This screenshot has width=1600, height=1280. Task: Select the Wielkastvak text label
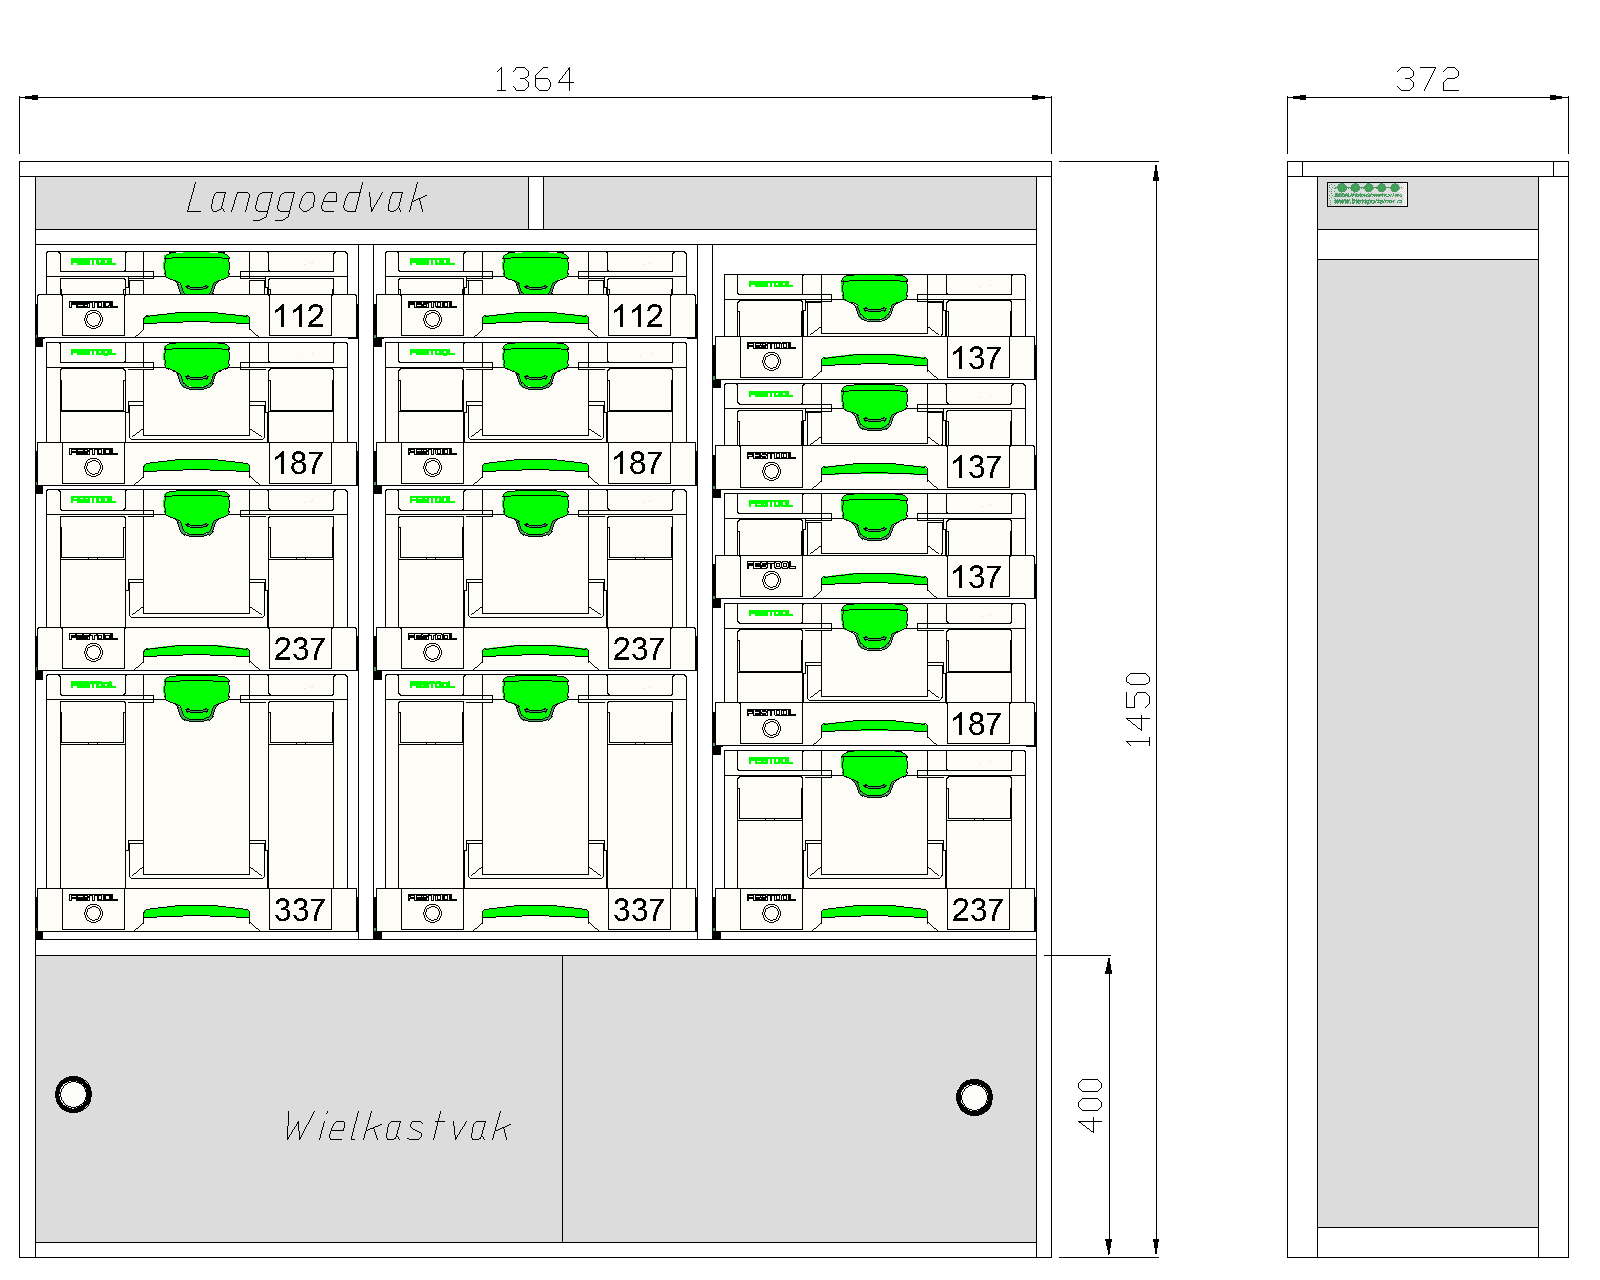(x=398, y=1126)
